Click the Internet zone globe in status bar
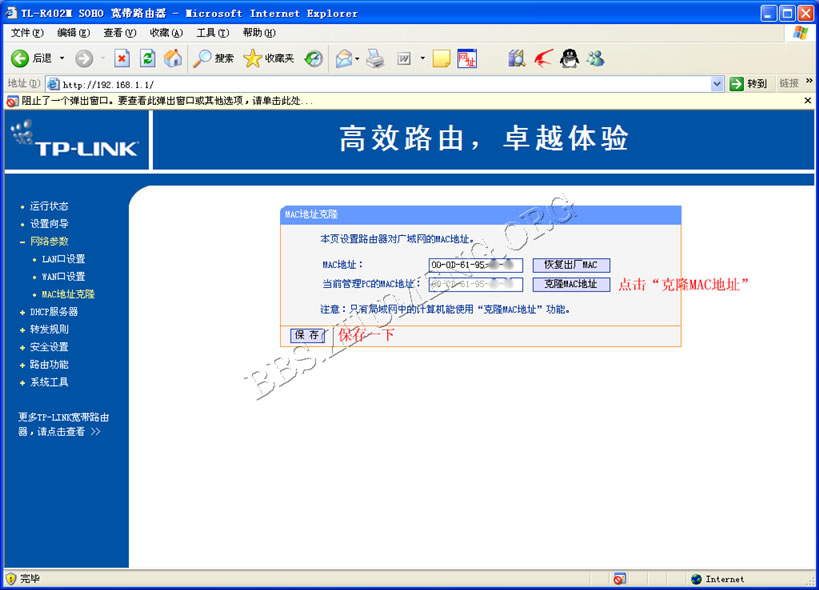 696,579
